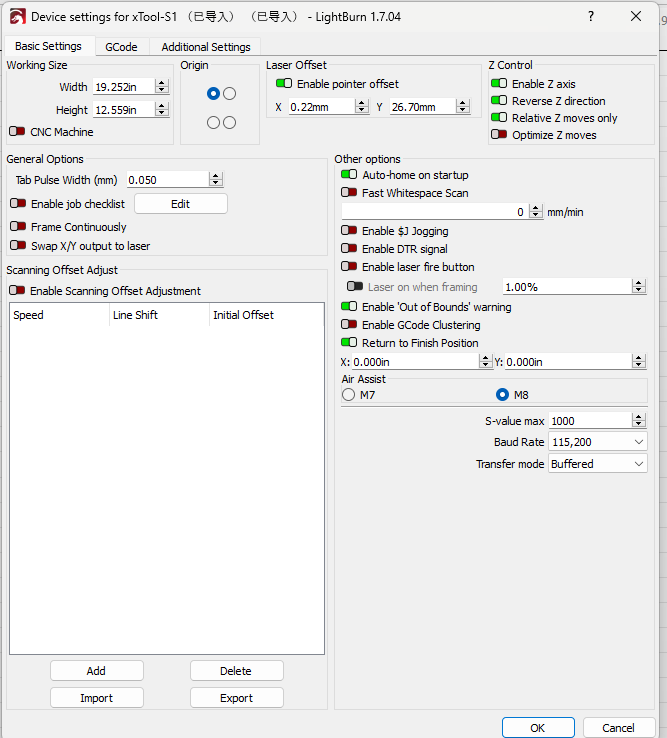This screenshot has width=667, height=738.
Task: Toggle the CNC Machine switch
Action: (17, 131)
